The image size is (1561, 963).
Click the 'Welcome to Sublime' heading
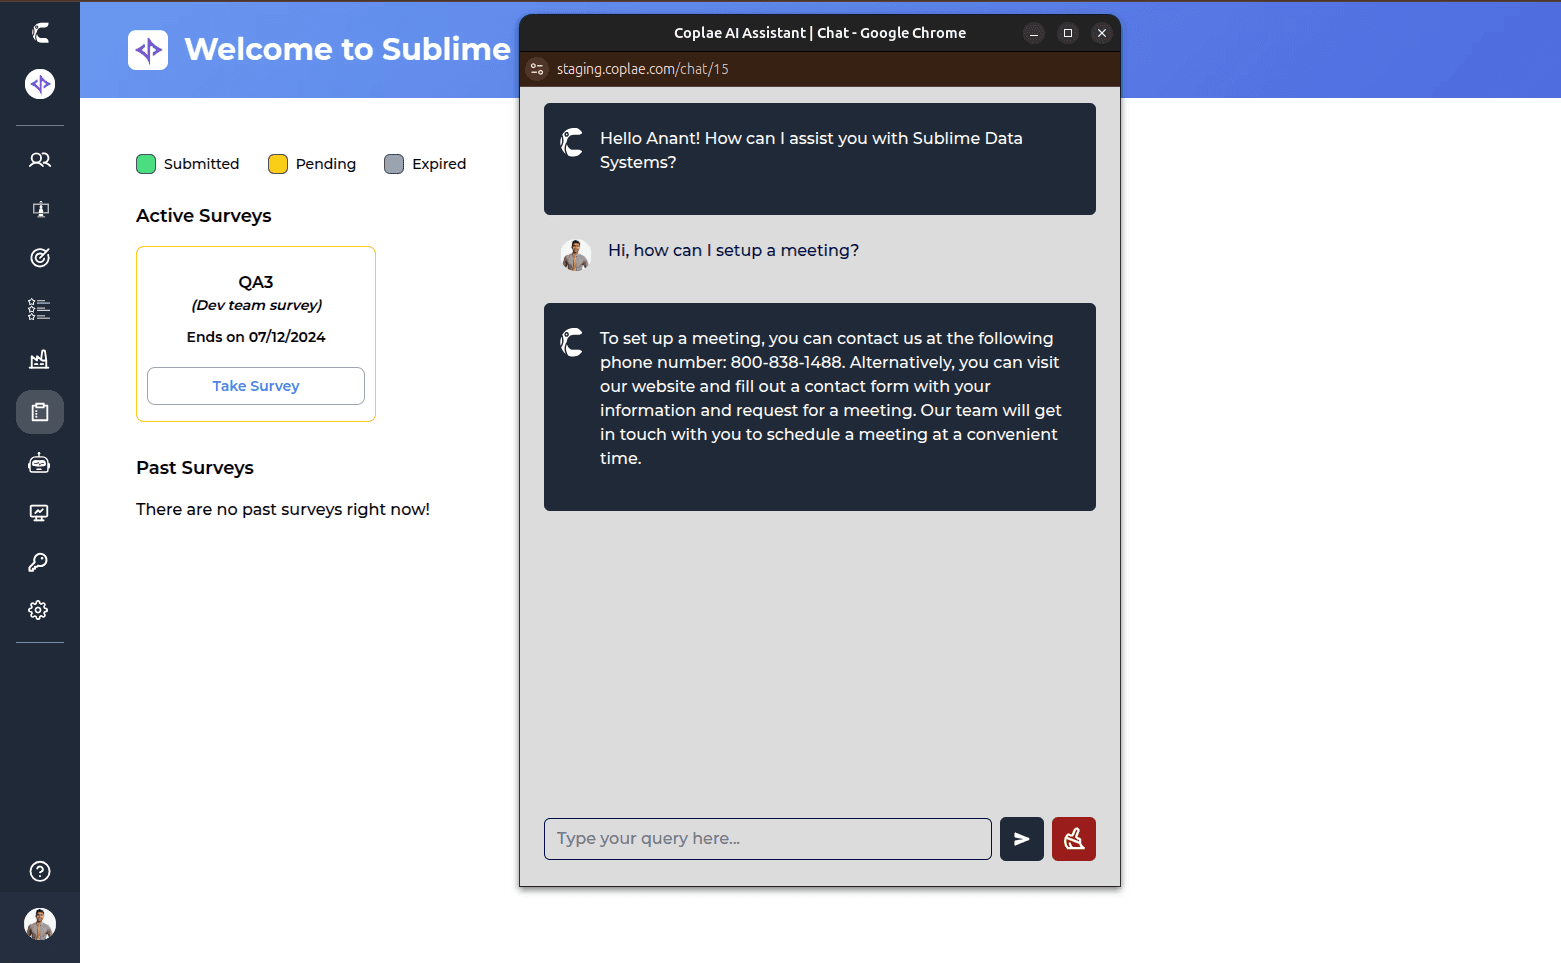(347, 49)
